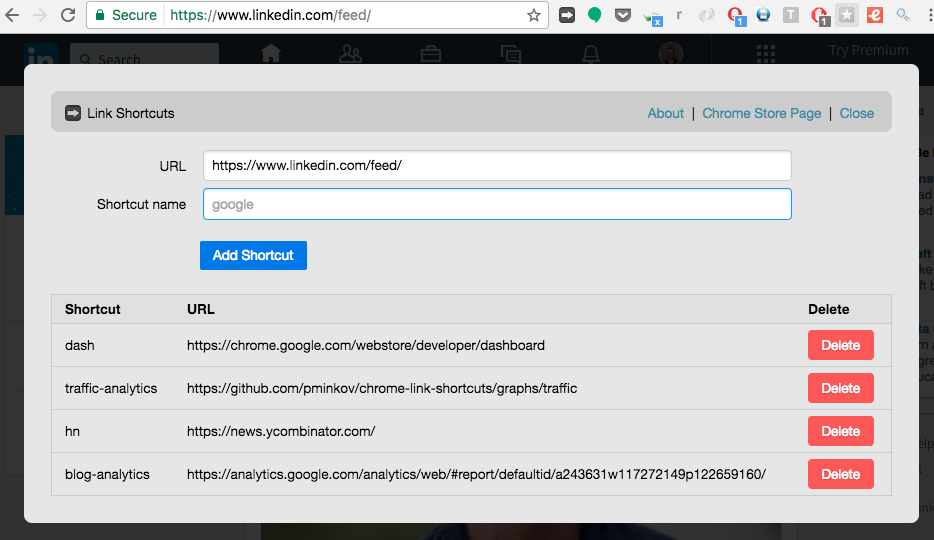
Task: Delete the 'dash' shortcut
Action: click(x=840, y=345)
